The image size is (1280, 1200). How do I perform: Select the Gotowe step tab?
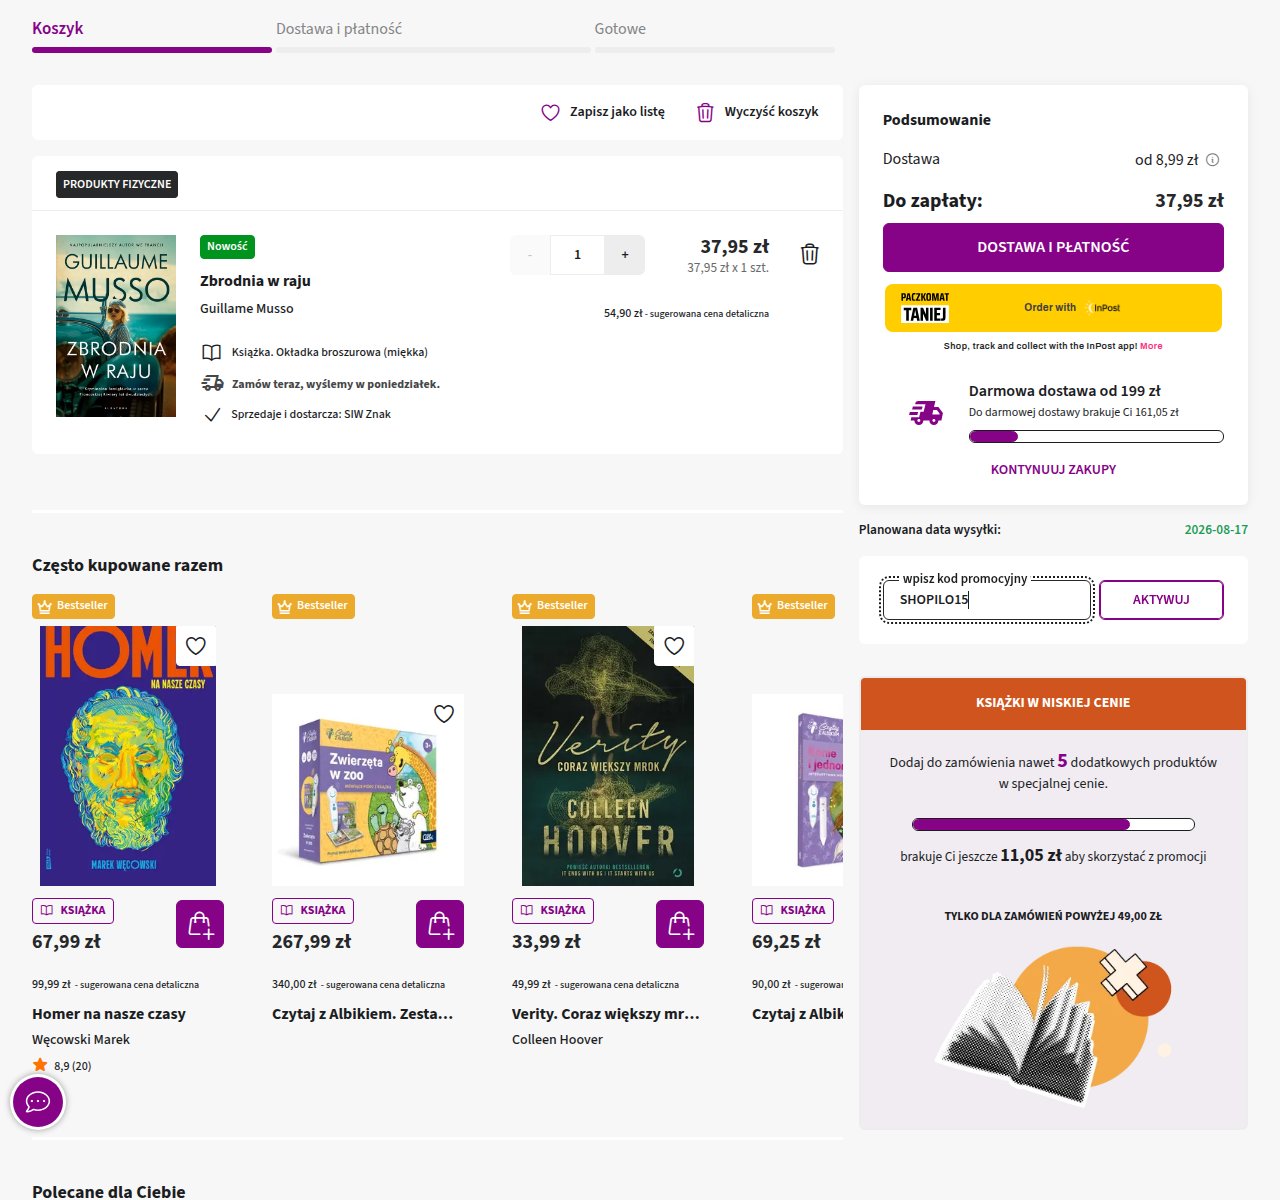click(620, 29)
